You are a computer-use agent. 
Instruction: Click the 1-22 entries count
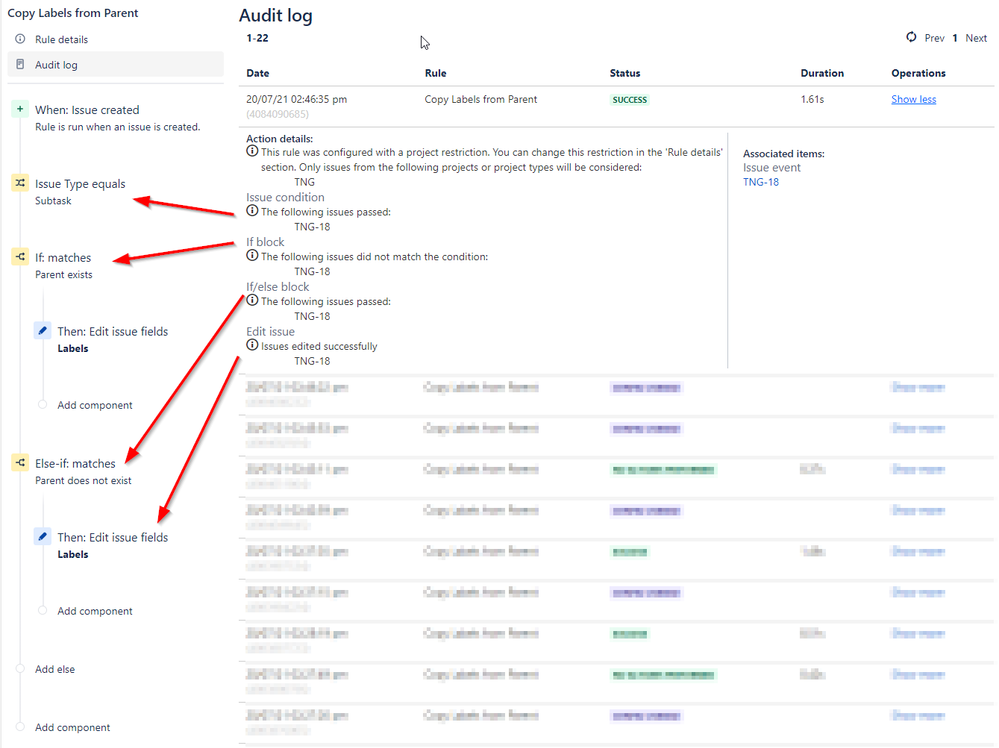(257, 38)
